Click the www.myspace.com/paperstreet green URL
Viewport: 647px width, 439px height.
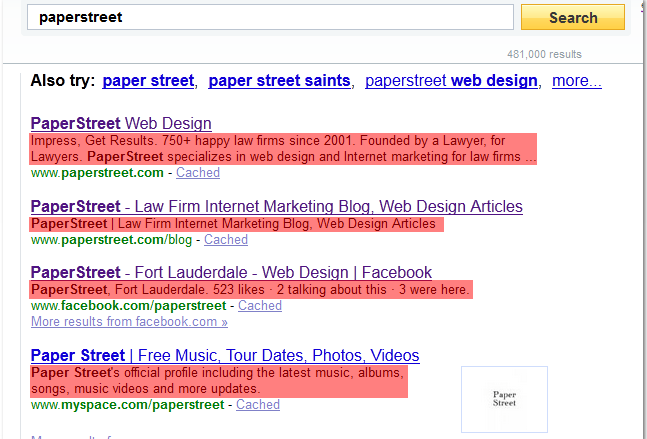128,405
